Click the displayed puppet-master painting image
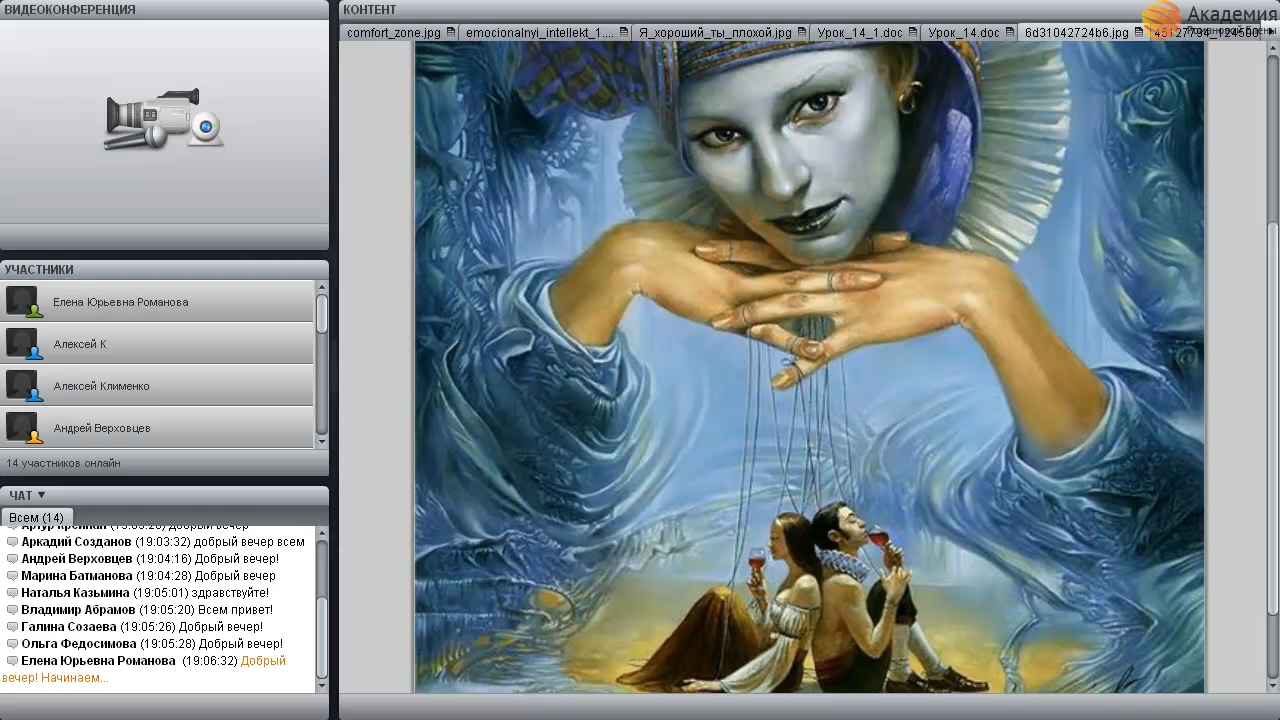 pyautogui.click(x=810, y=367)
